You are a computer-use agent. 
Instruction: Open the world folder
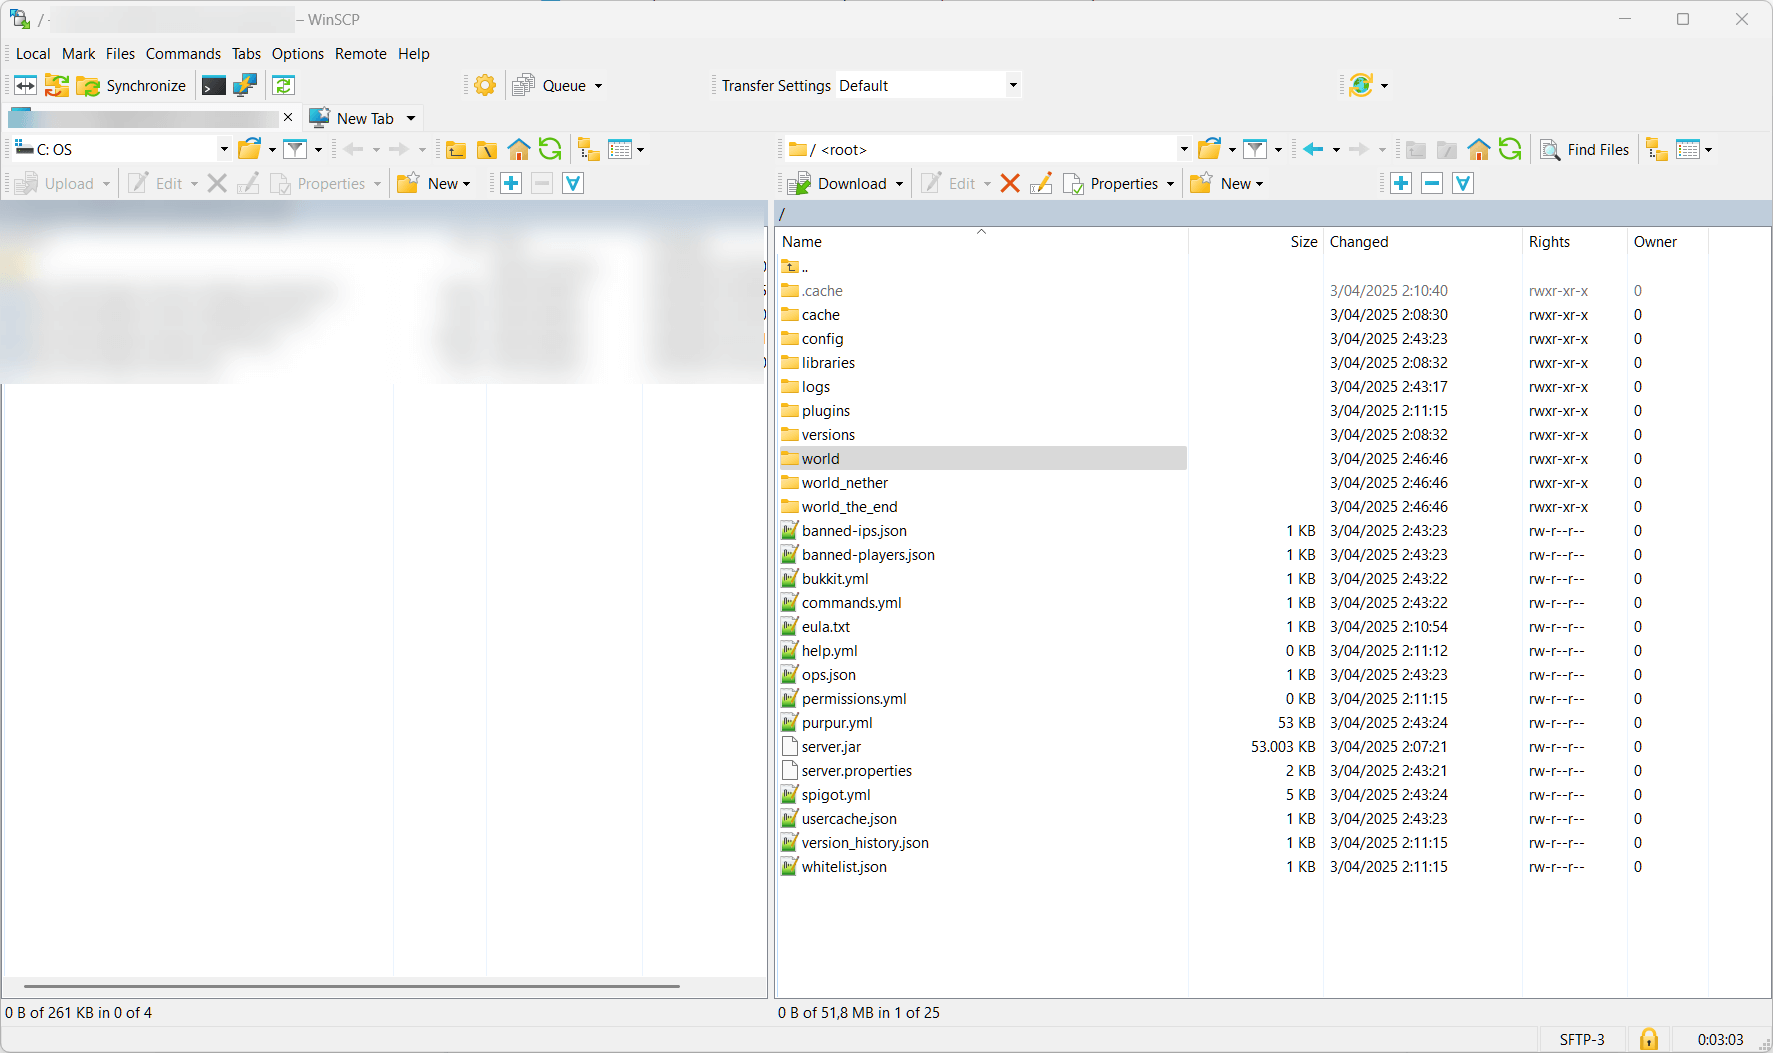pos(822,458)
